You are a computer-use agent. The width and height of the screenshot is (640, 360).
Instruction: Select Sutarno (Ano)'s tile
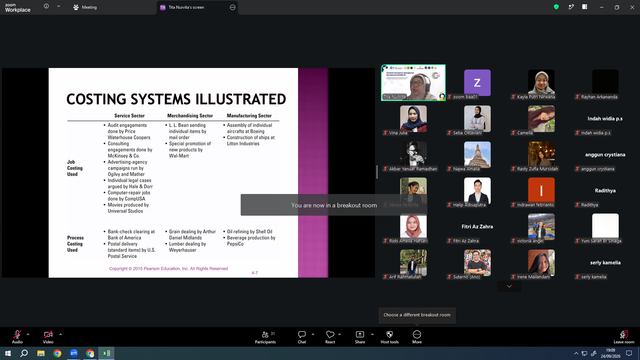point(477,262)
